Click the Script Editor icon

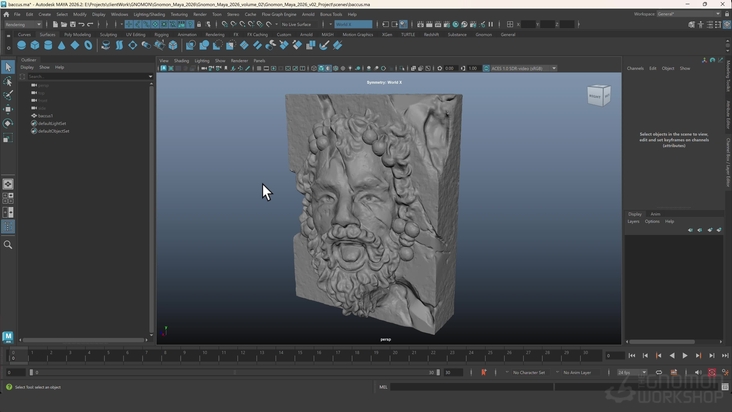point(725,387)
